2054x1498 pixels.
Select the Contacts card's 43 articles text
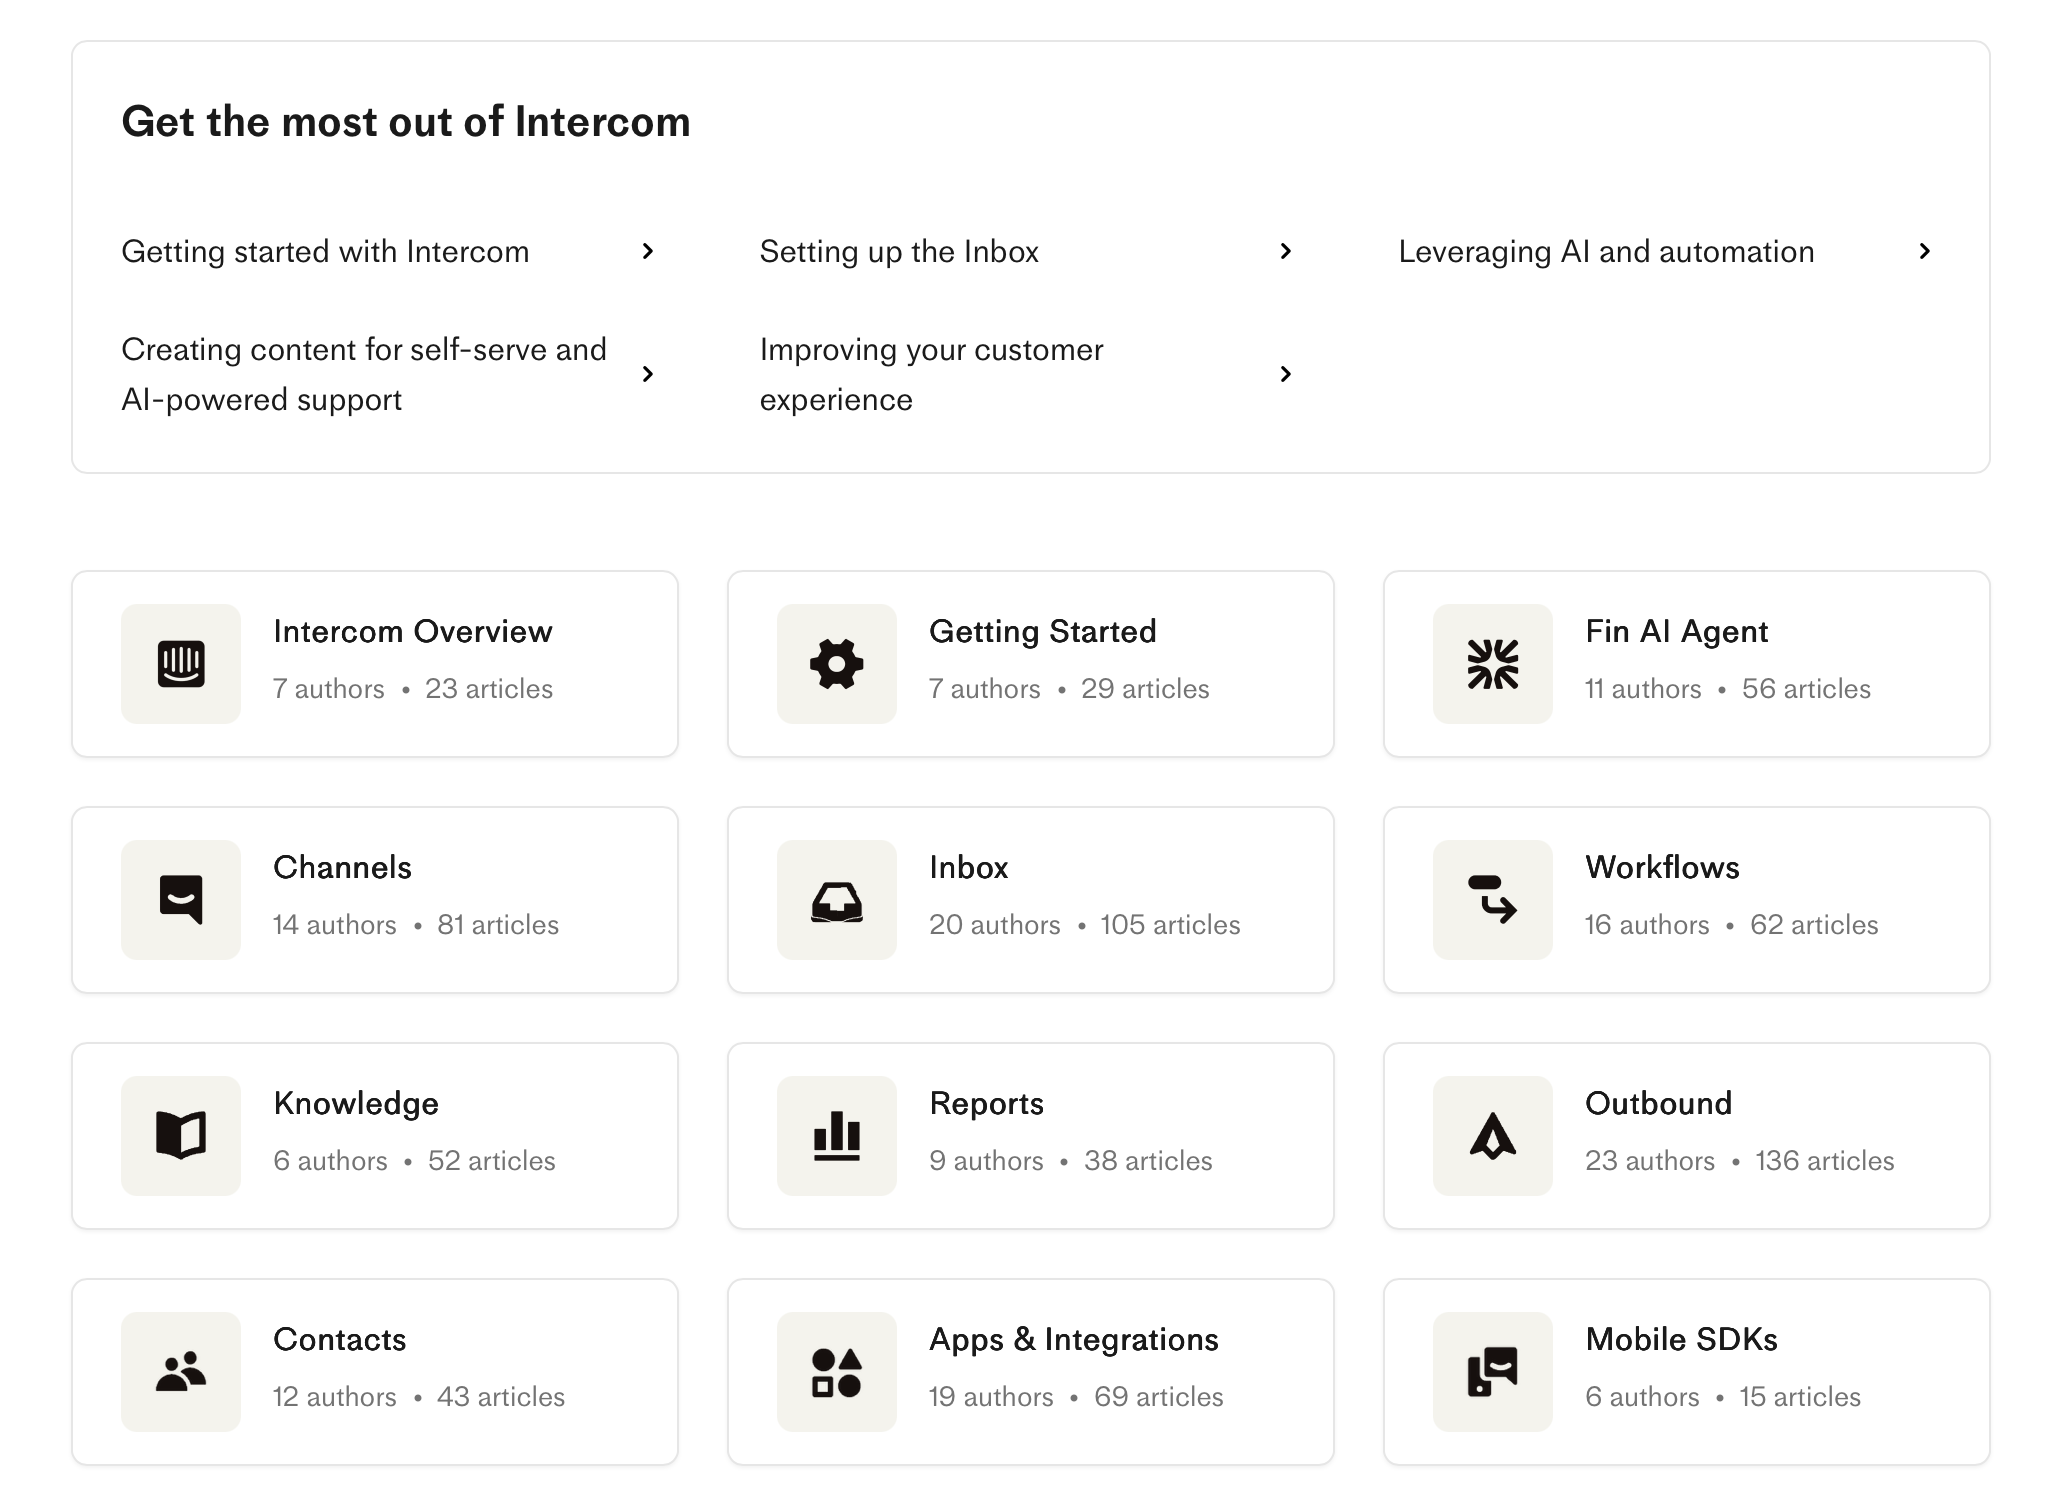501,1397
